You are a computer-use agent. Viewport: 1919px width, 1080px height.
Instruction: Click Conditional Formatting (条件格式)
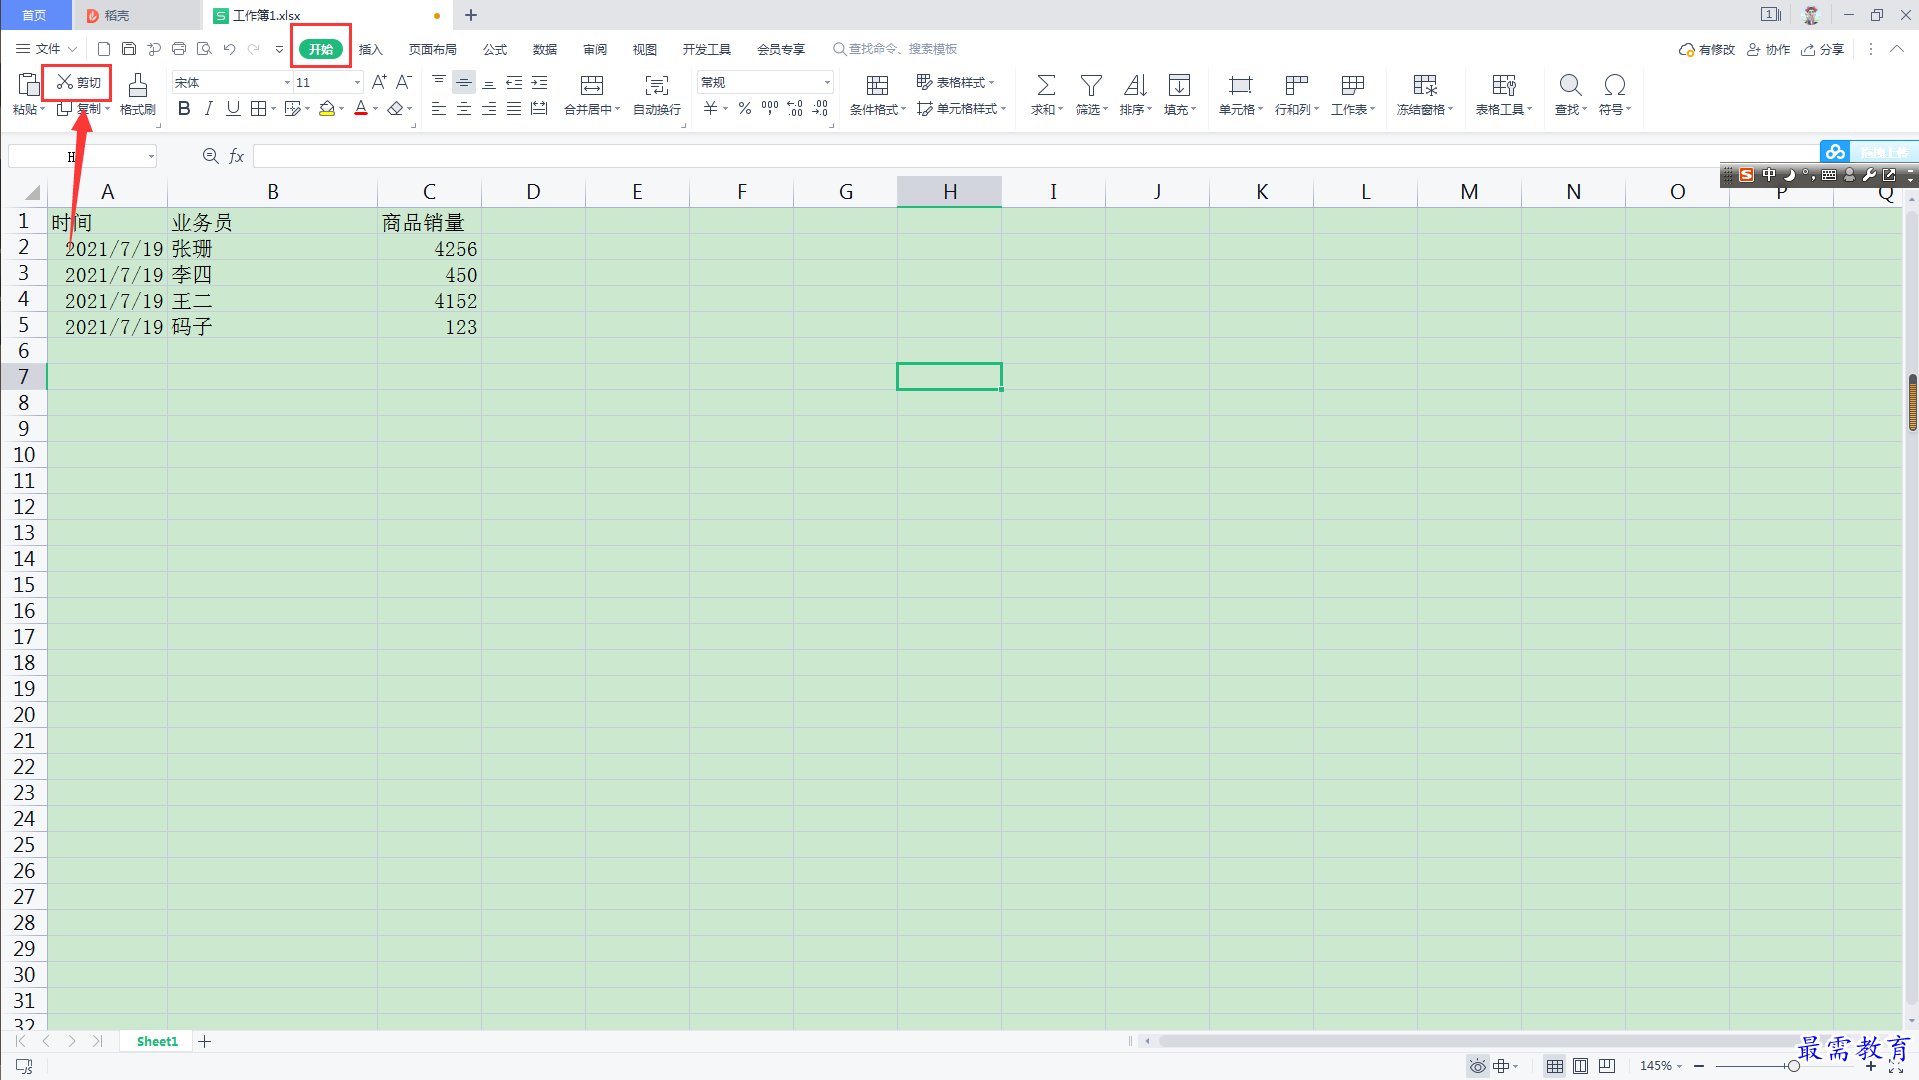tap(877, 94)
